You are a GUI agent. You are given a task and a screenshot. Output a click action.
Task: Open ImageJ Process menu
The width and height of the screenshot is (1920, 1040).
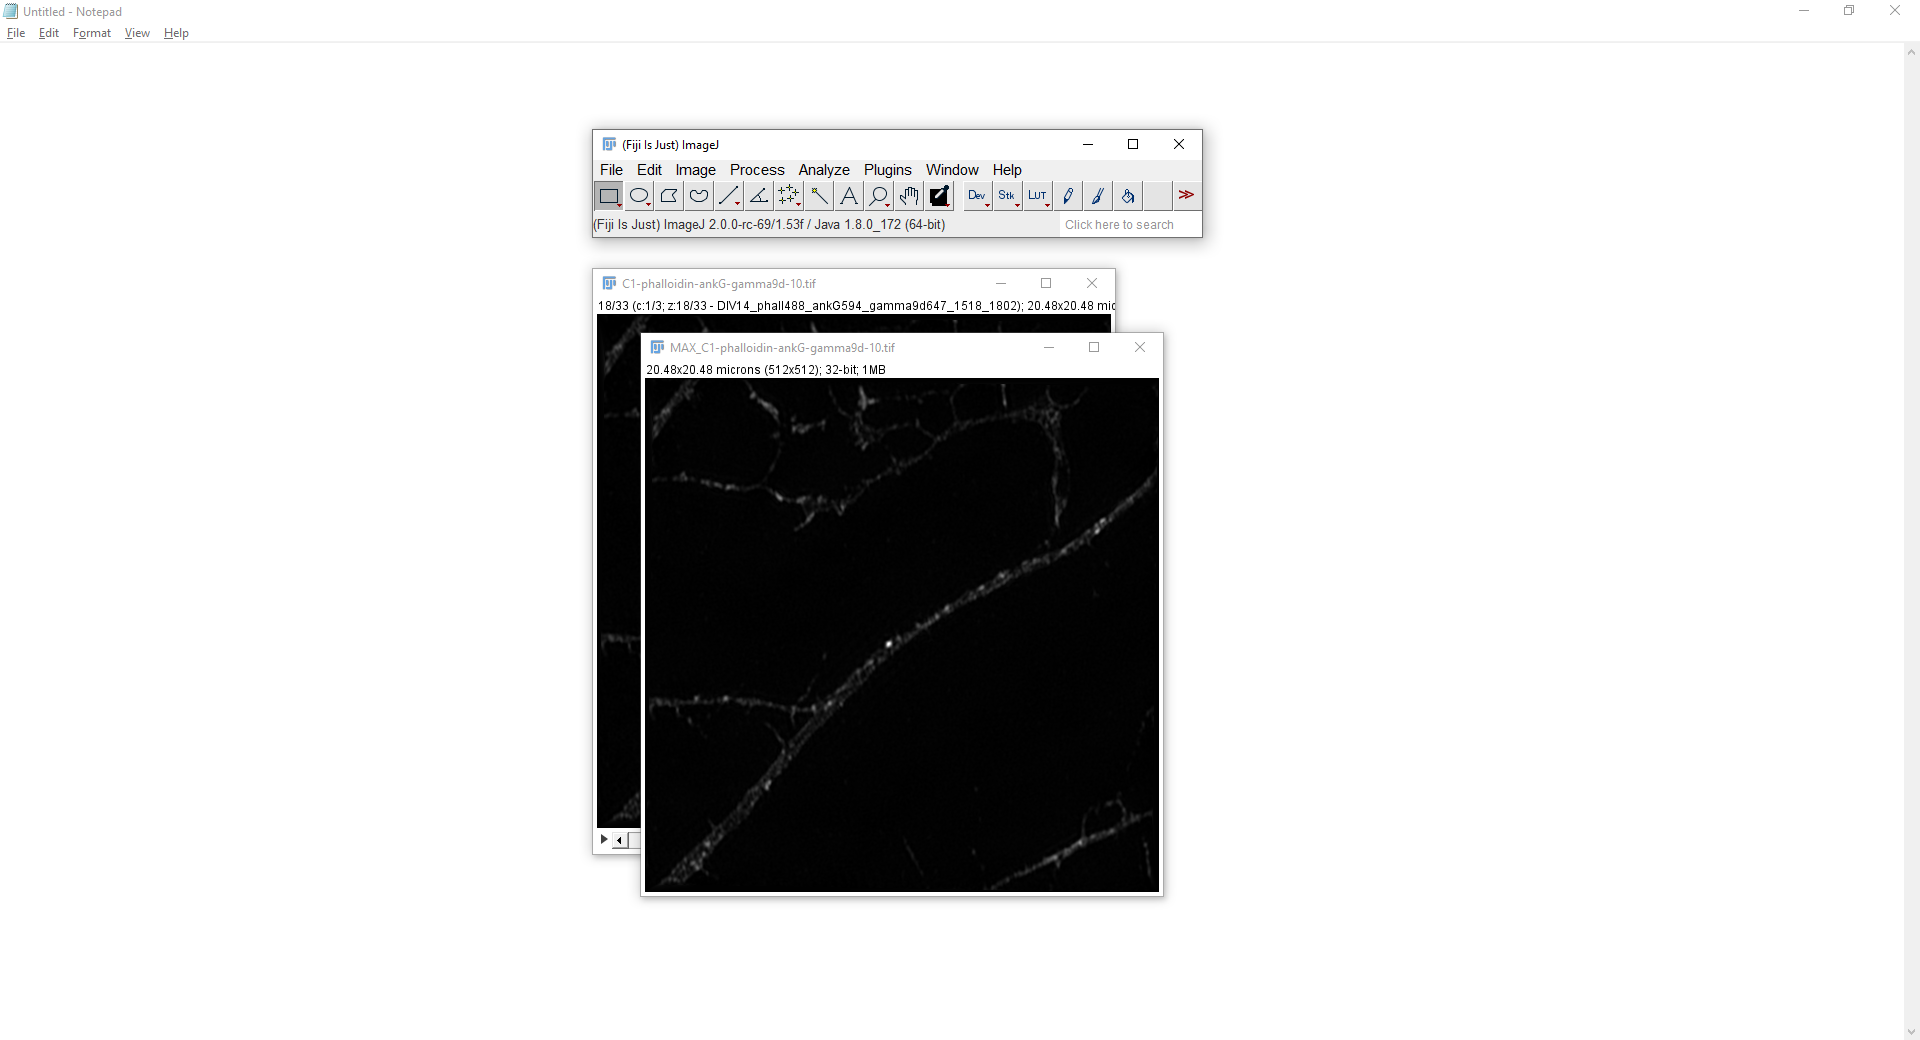click(x=757, y=170)
